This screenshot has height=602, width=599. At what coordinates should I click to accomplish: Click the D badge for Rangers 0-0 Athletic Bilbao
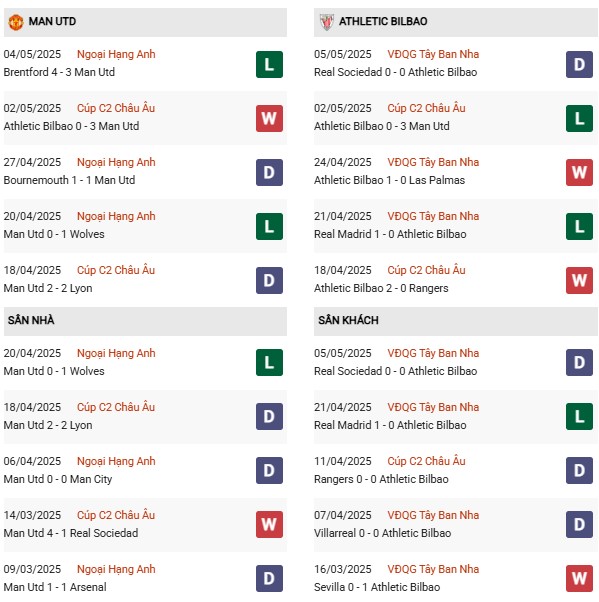579,470
